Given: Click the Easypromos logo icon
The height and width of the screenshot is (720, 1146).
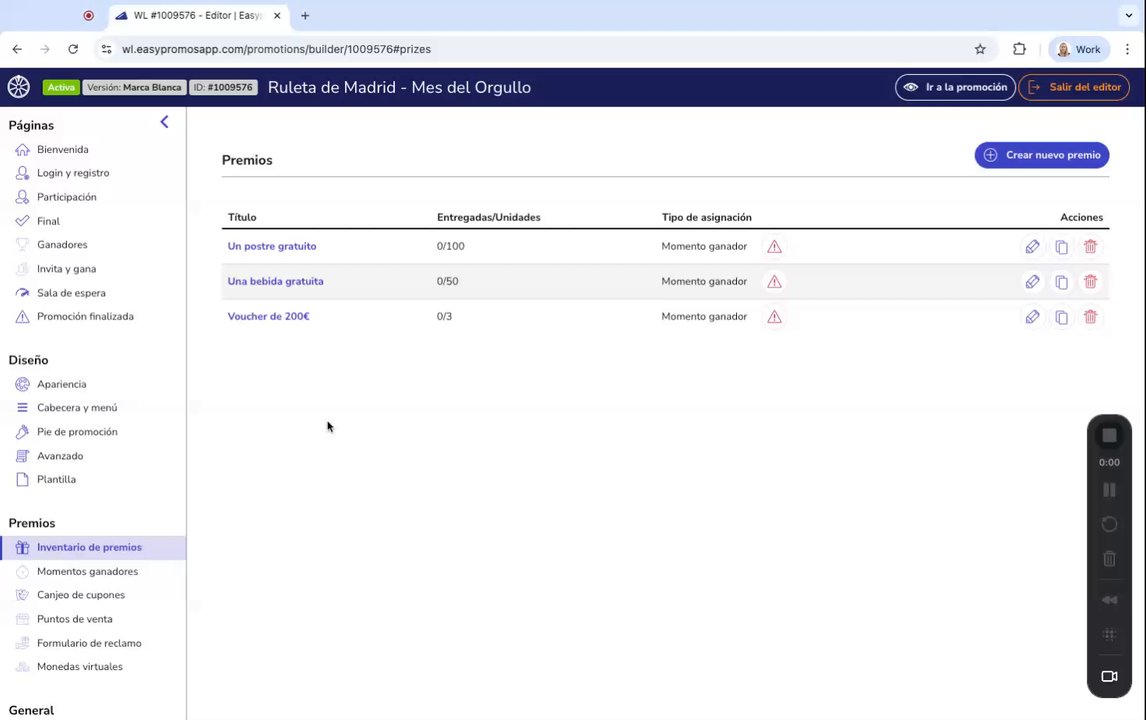Looking at the screenshot, I should pos(19,87).
